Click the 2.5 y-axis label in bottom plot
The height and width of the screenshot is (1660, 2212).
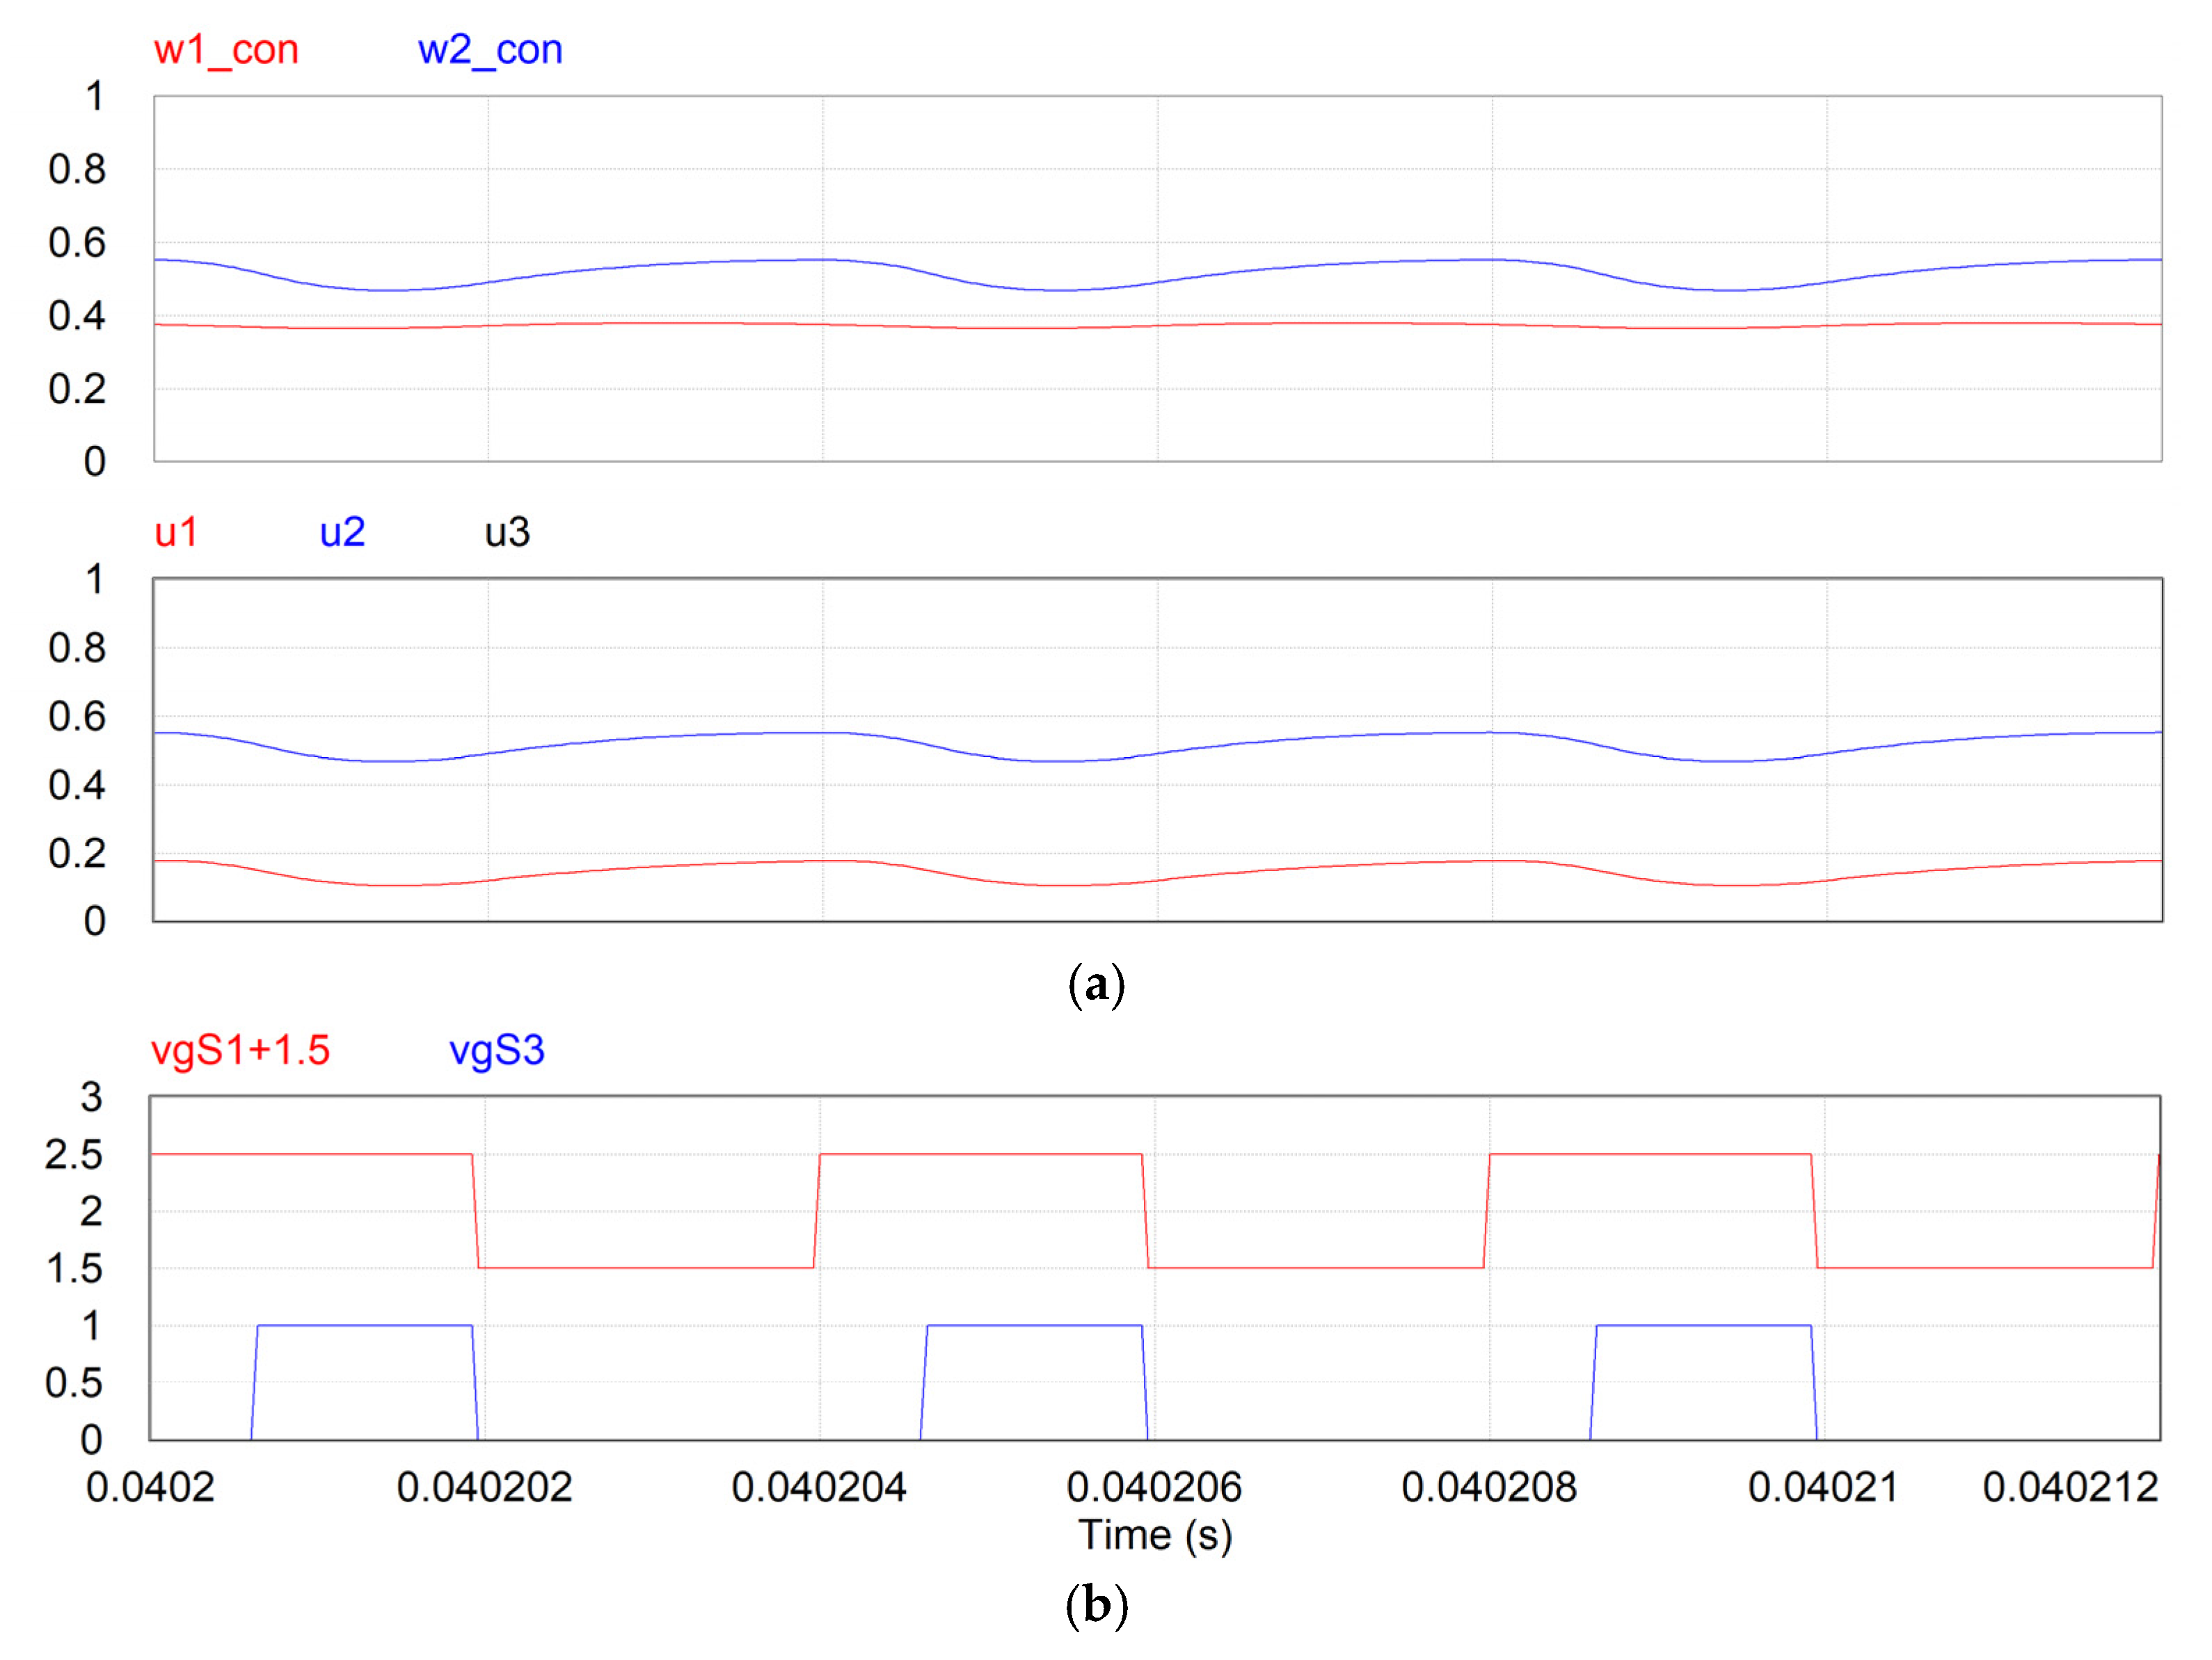[74, 1155]
